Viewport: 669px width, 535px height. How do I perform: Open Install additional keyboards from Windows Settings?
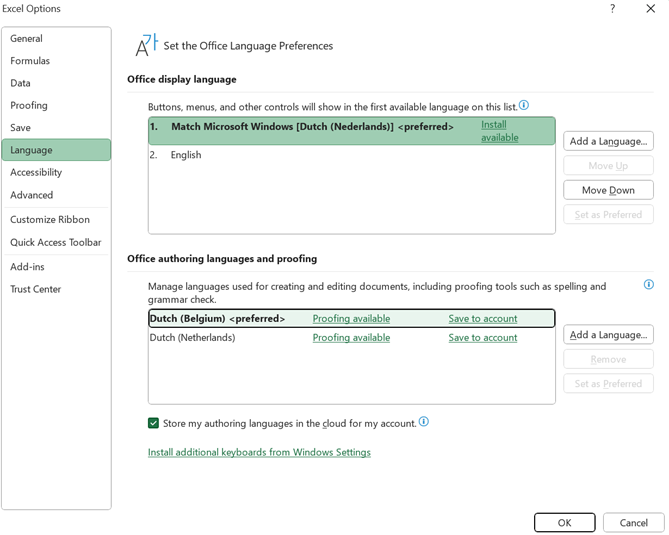coord(259,452)
